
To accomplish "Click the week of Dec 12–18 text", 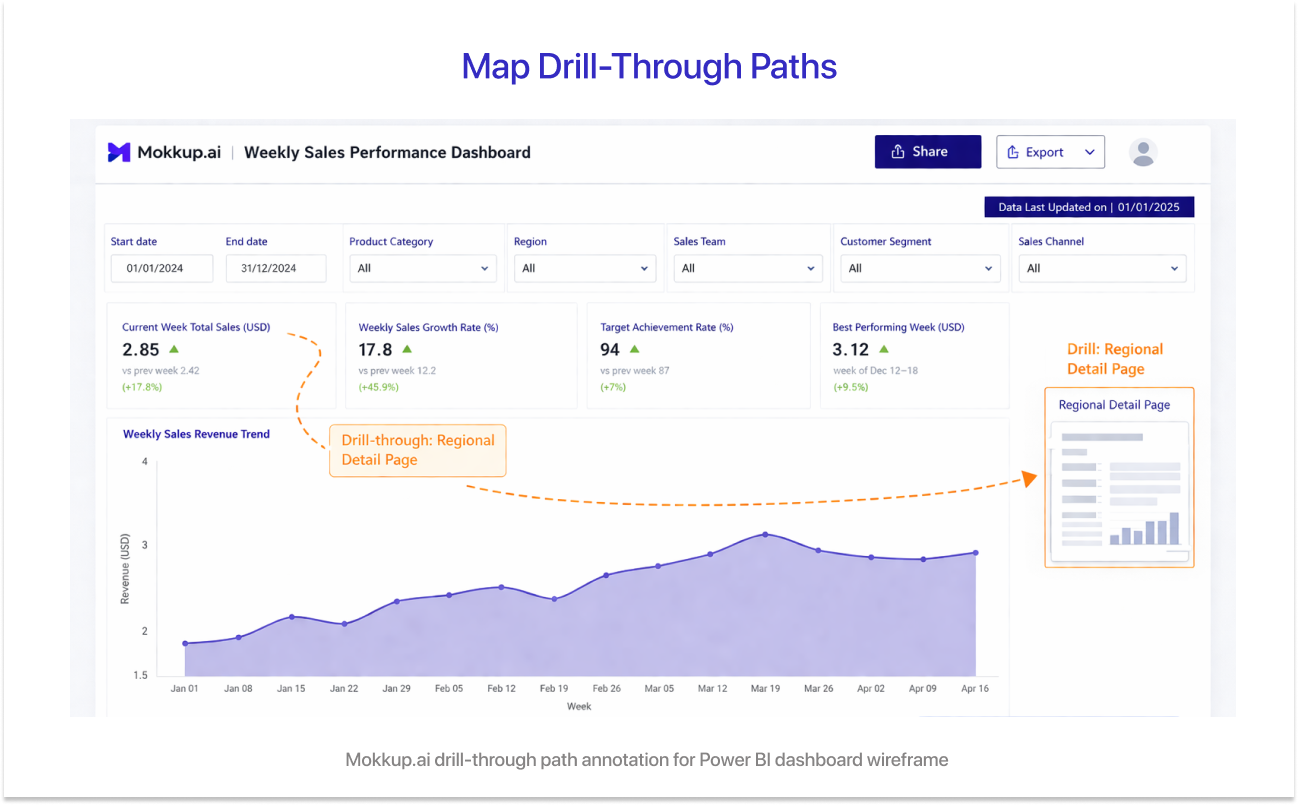I will click(x=875, y=370).
